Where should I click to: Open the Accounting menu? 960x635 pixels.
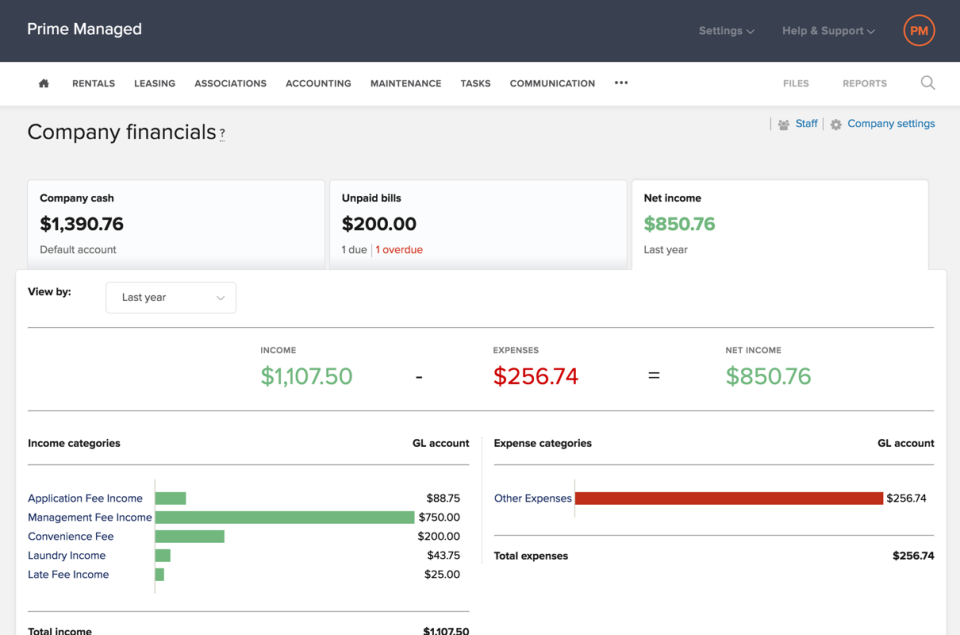coord(318,83)
